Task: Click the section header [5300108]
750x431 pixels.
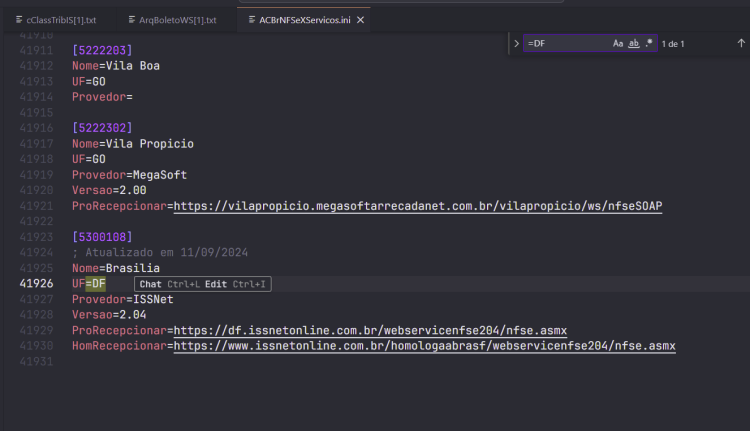Action: [102, 237]
